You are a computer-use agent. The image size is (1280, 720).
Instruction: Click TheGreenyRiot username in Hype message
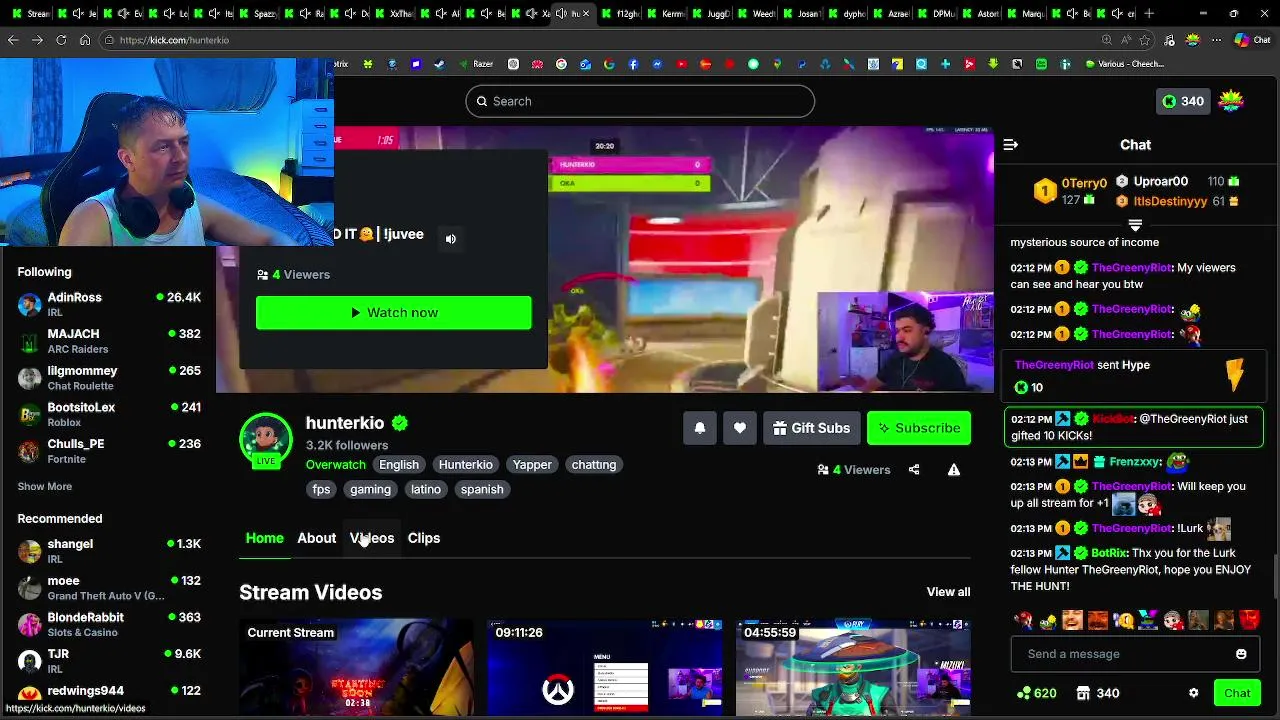[x=1054, y=365]
